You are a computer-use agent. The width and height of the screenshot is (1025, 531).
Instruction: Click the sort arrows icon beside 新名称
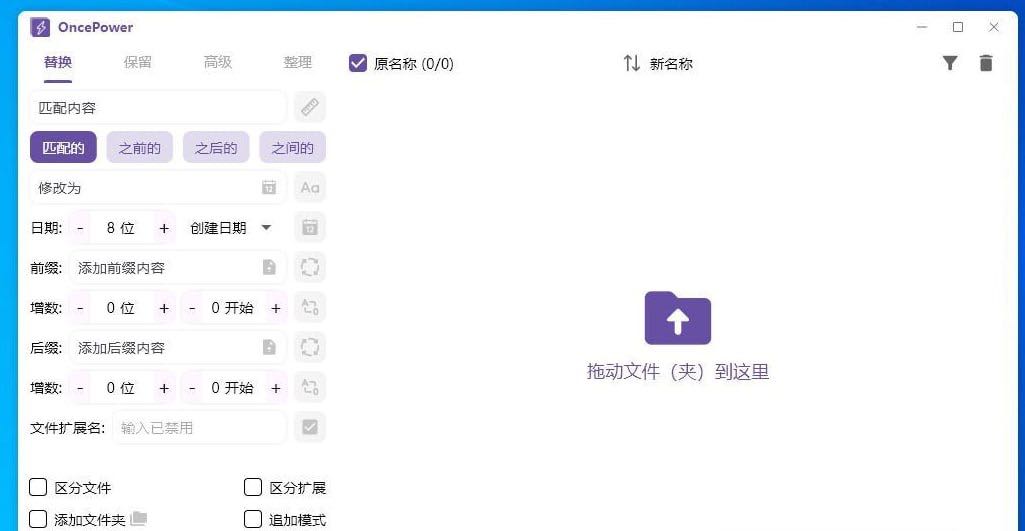click(x=632, y=63)
